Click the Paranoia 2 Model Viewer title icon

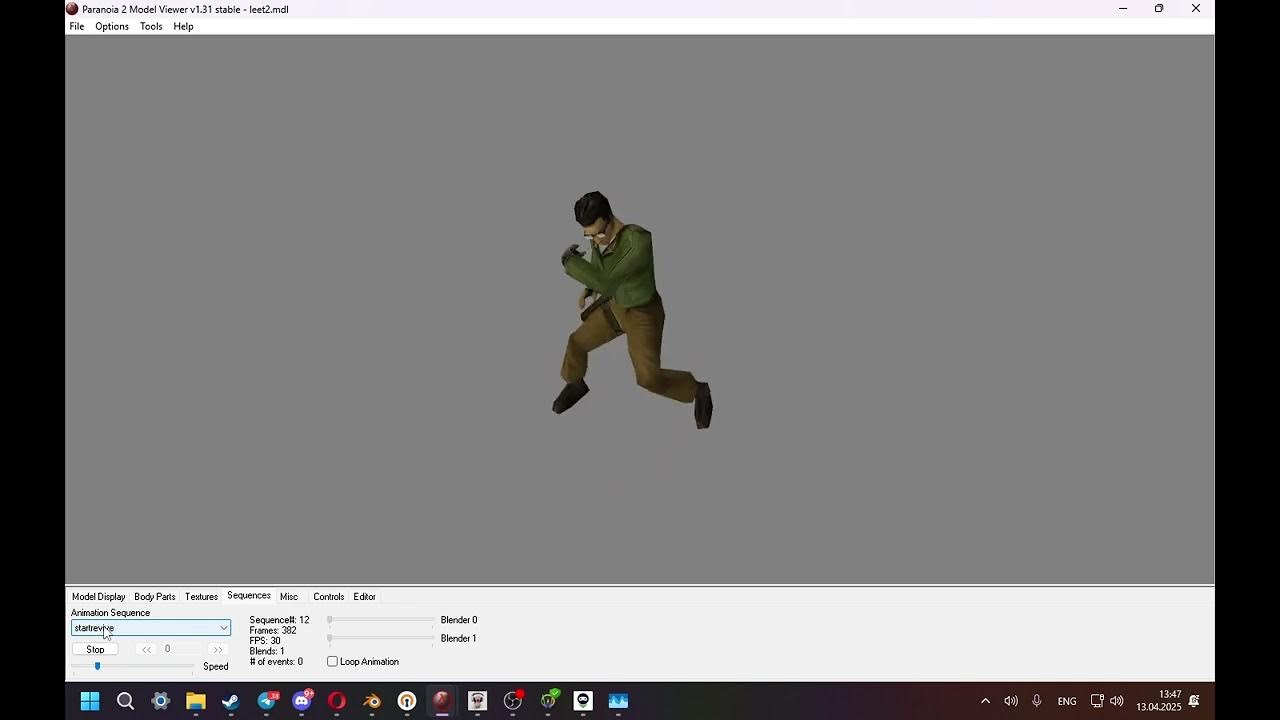pos(72,9)
